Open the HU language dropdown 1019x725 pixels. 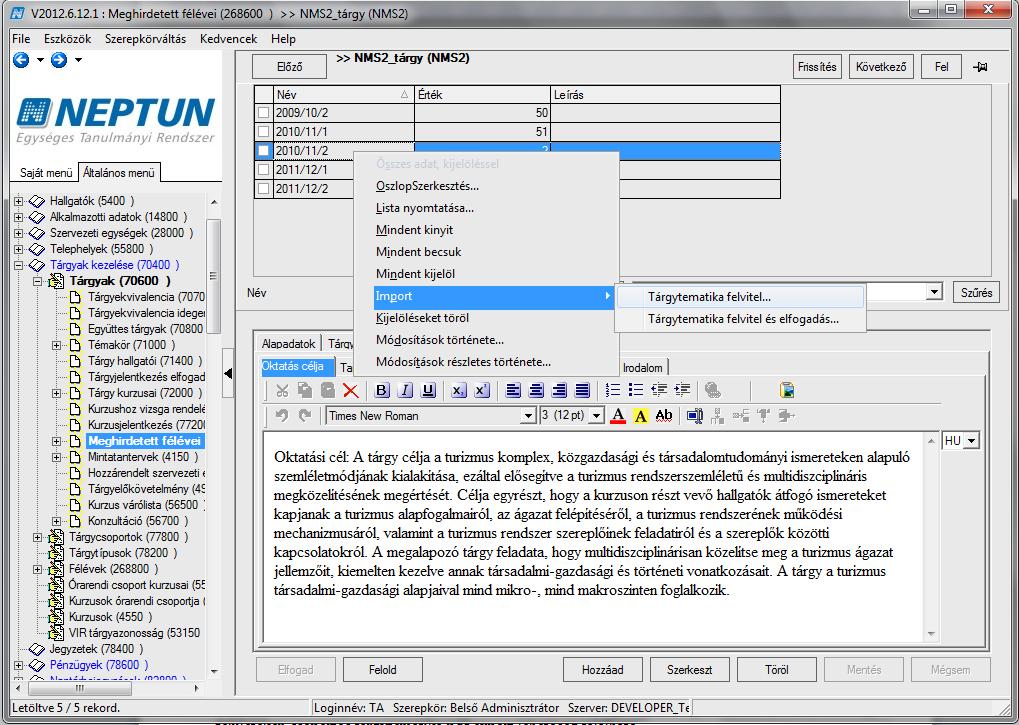point(972,441)
